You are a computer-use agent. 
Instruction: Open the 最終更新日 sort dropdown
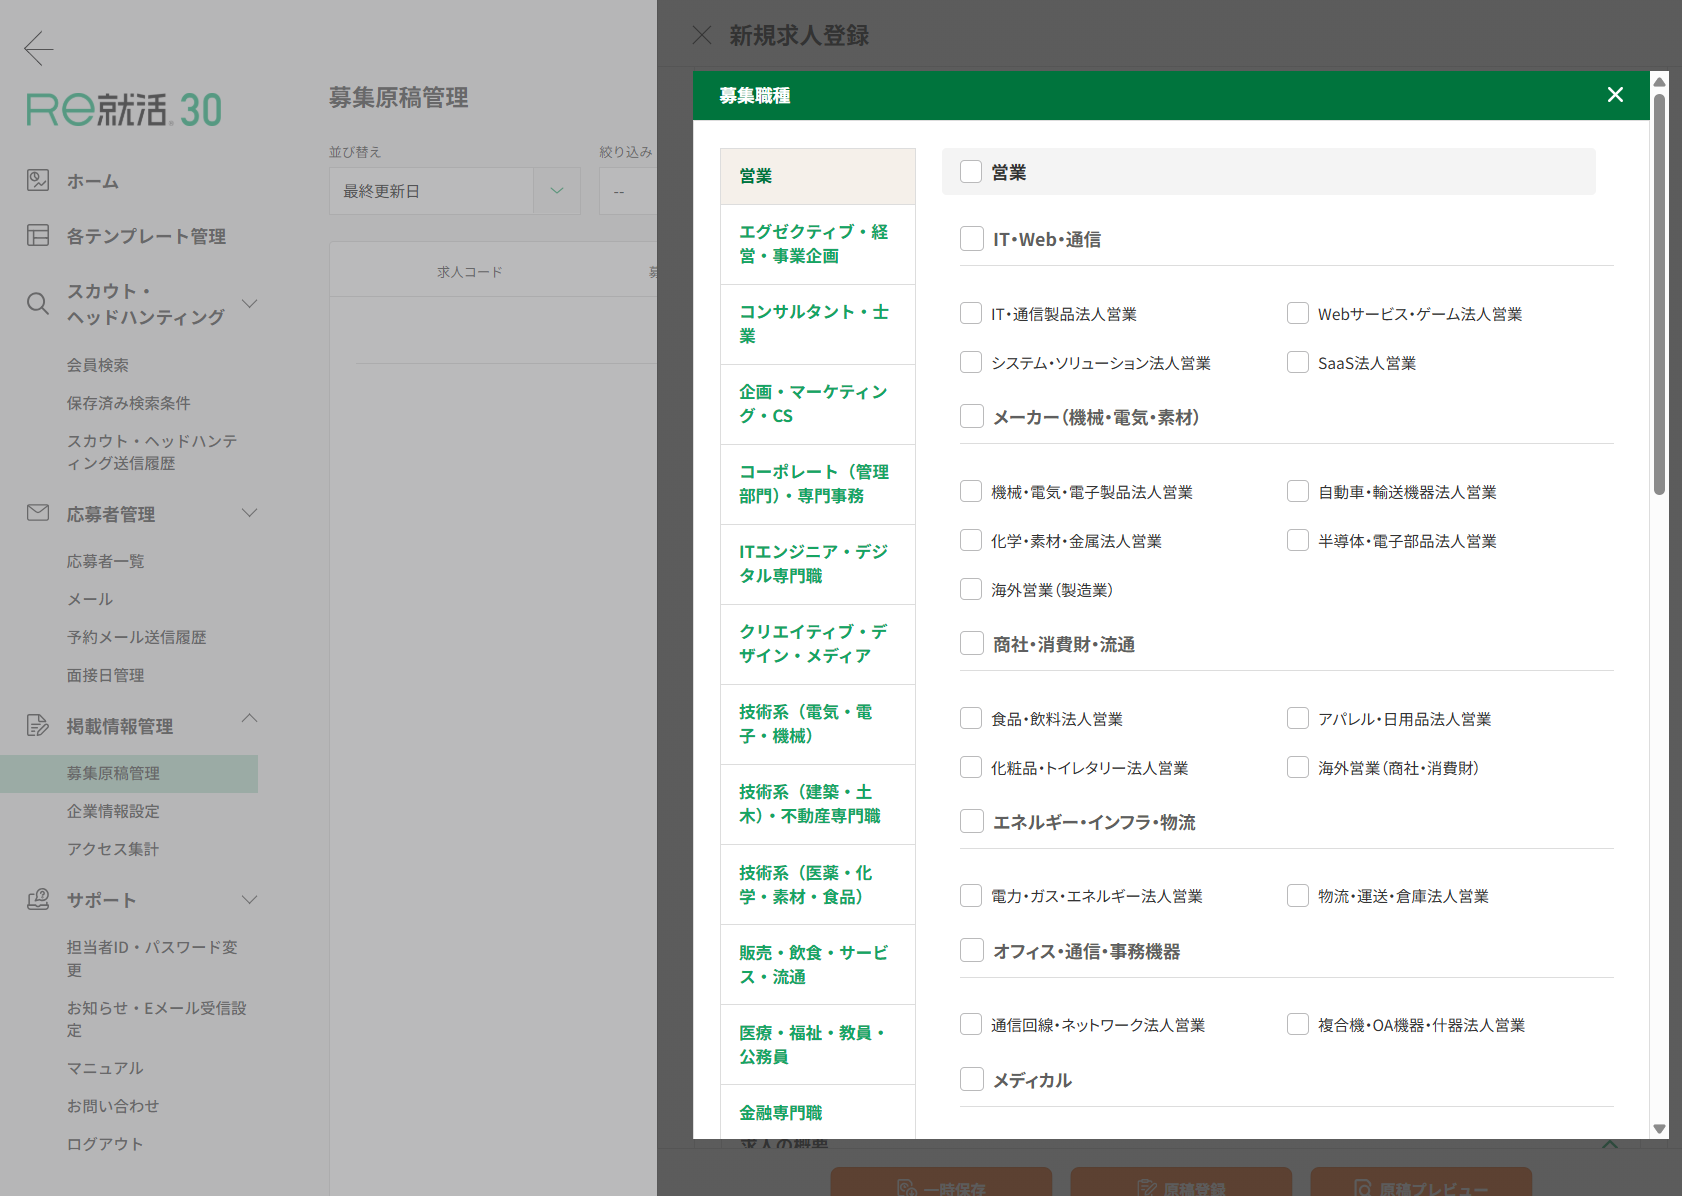[x=455, y=191]
